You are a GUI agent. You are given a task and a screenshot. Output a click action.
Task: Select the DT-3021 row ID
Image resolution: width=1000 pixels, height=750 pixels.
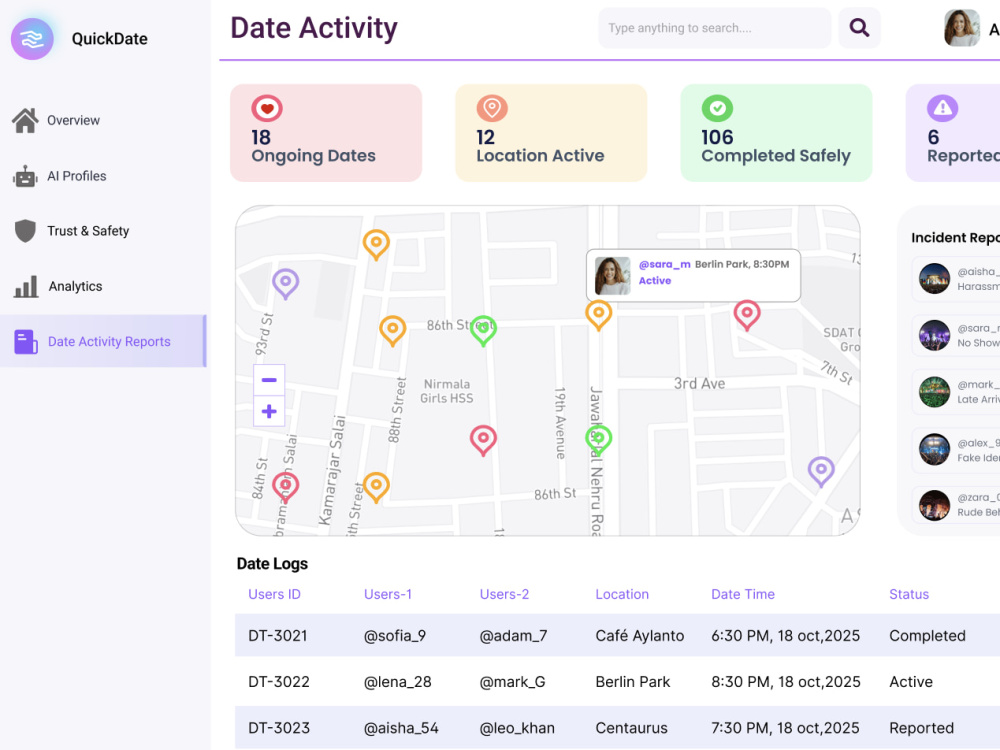pyautogui.click(x=277, y=636)
